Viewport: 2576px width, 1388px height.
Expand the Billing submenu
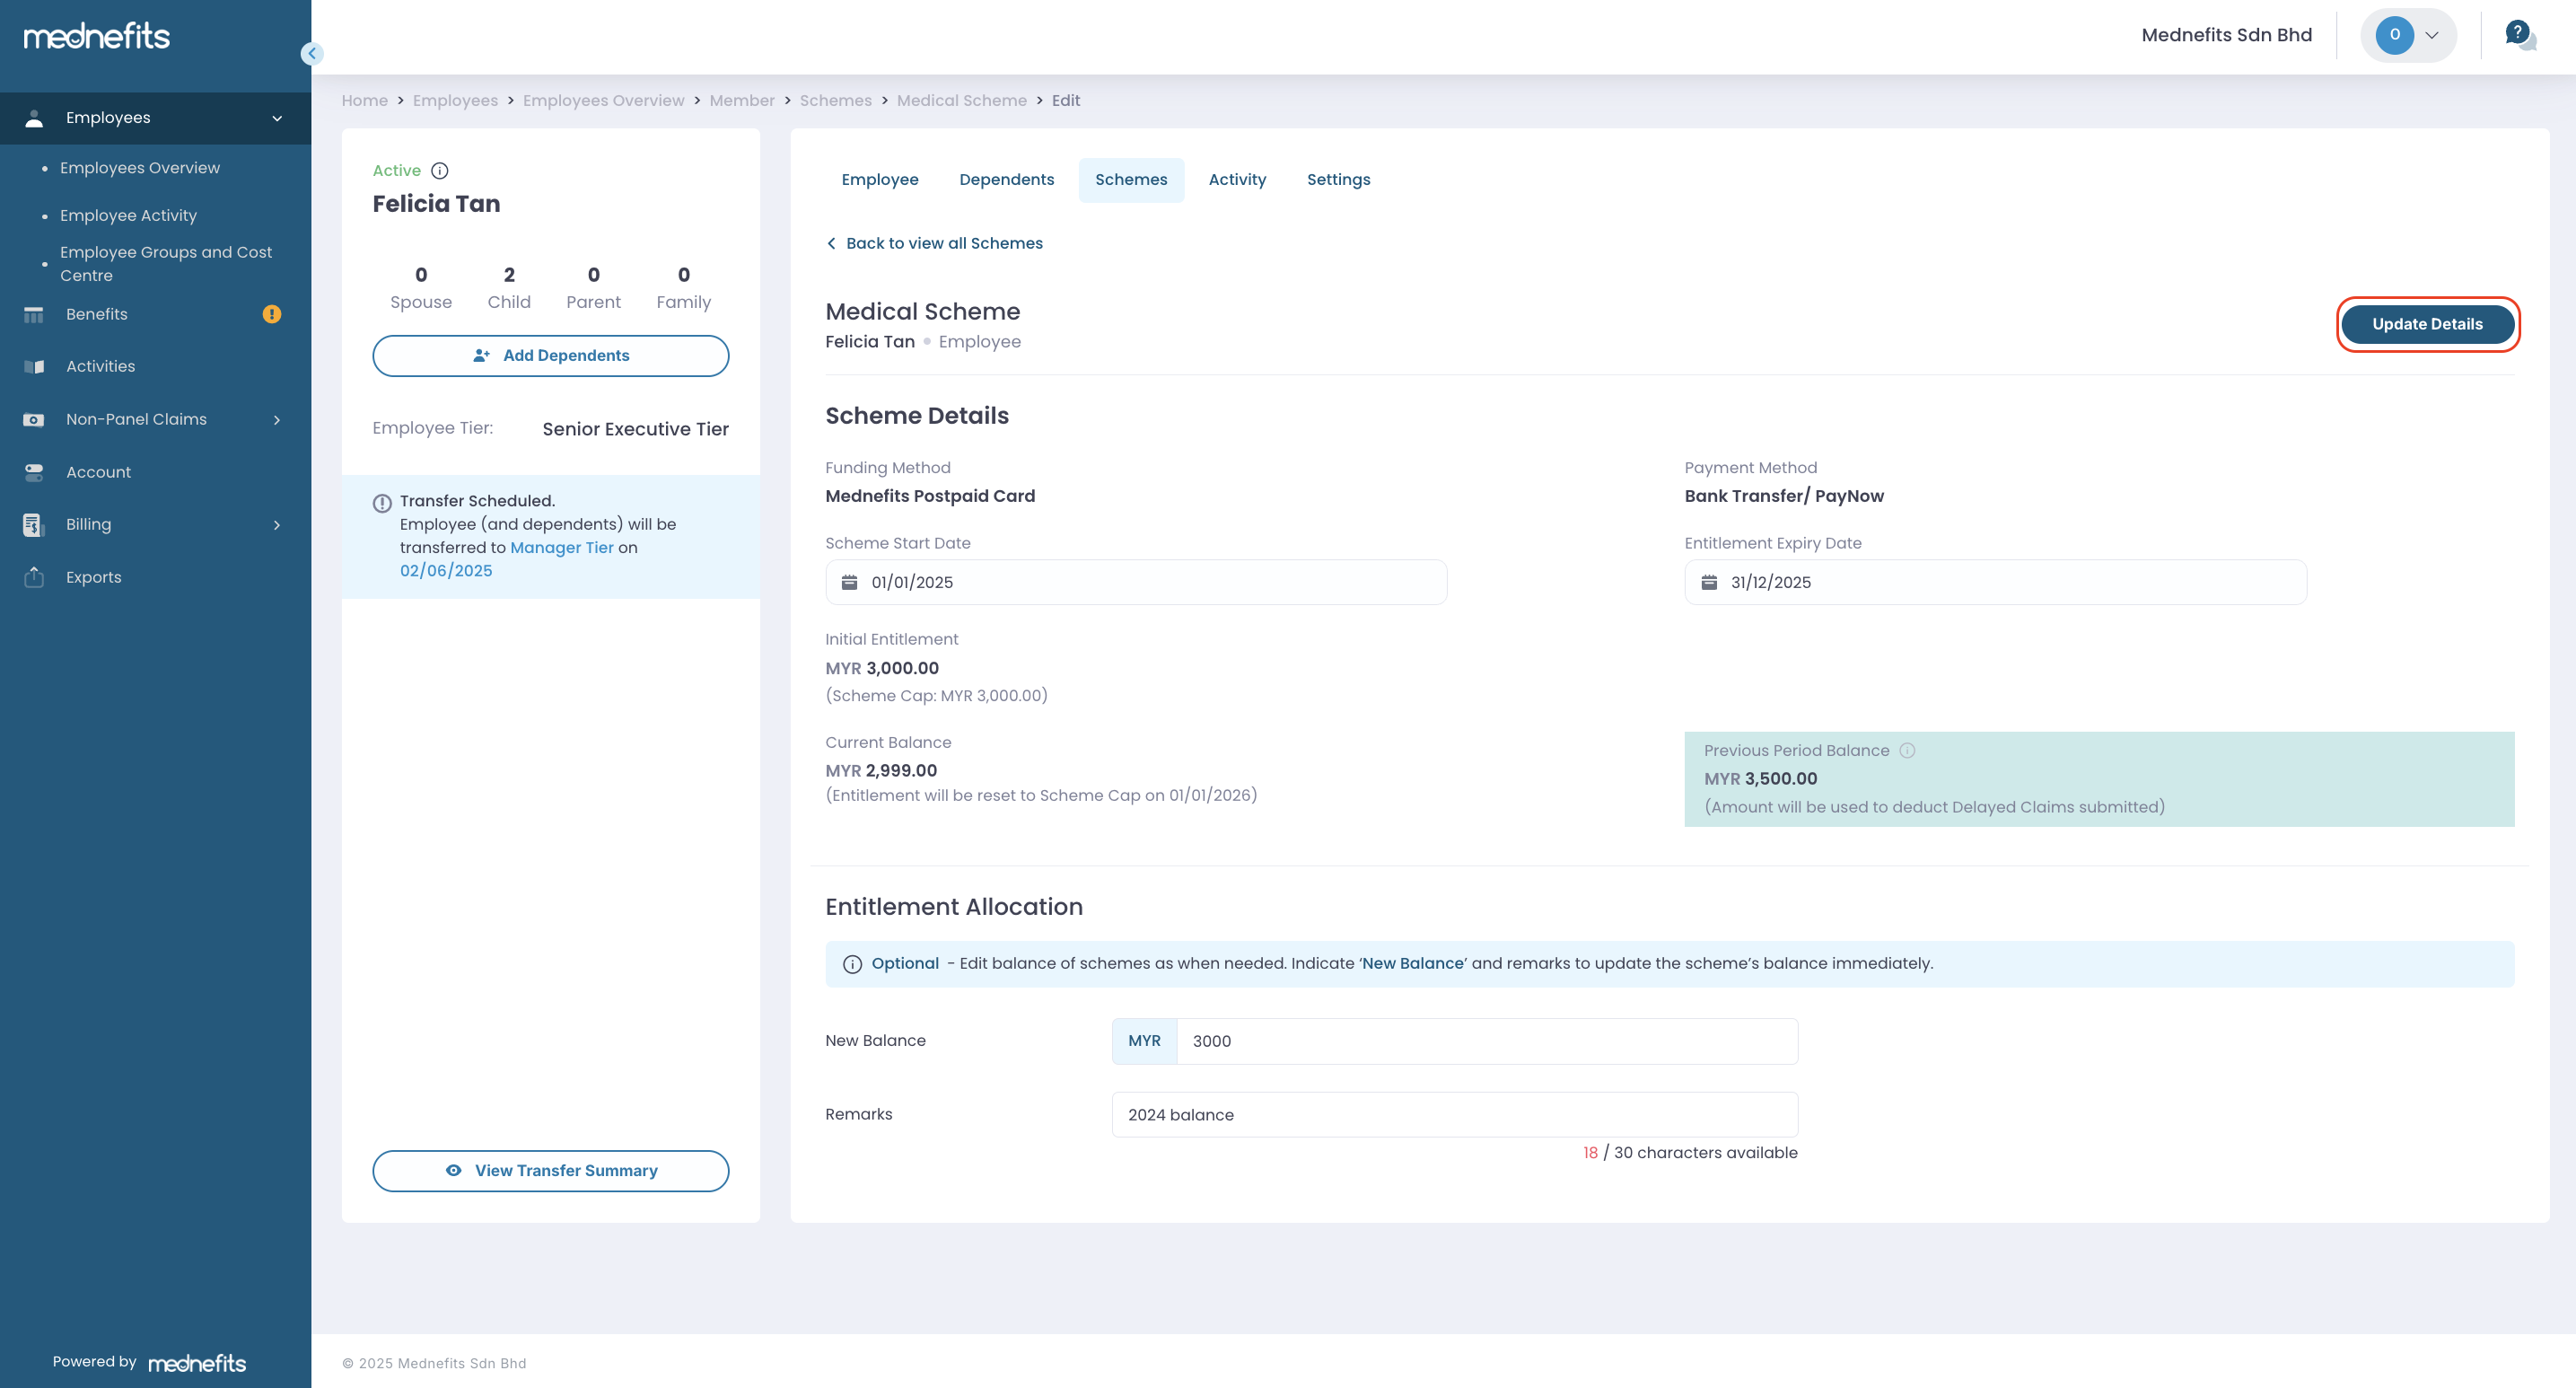pos(277,525)
